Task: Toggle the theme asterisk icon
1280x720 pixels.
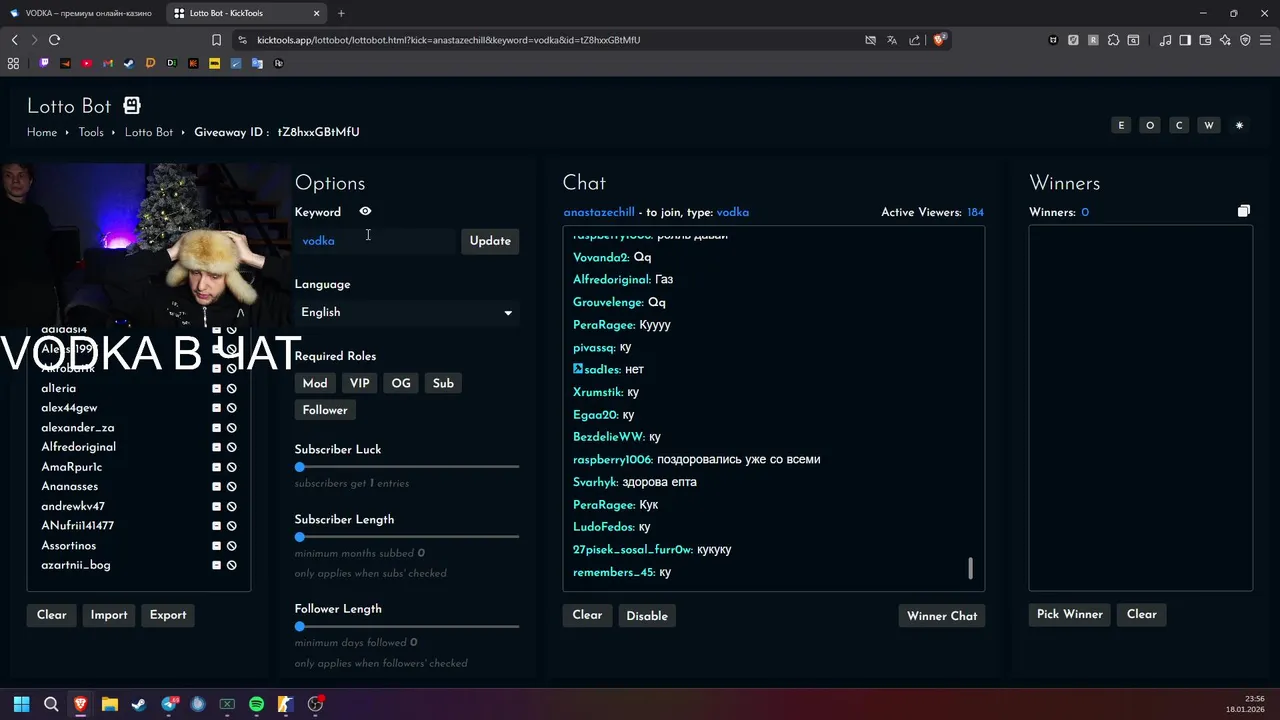Action: tap(1239, 126)
